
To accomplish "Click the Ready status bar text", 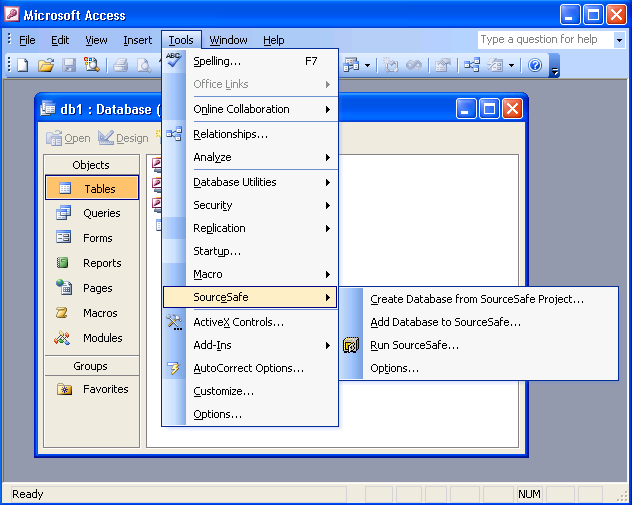I will pyautogui.click(x=27, y=494).
